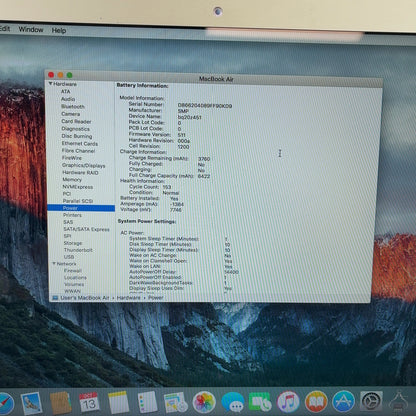Select Storage in the sidebar
Viewport: 416px width, 416px height.
(73, 243)
